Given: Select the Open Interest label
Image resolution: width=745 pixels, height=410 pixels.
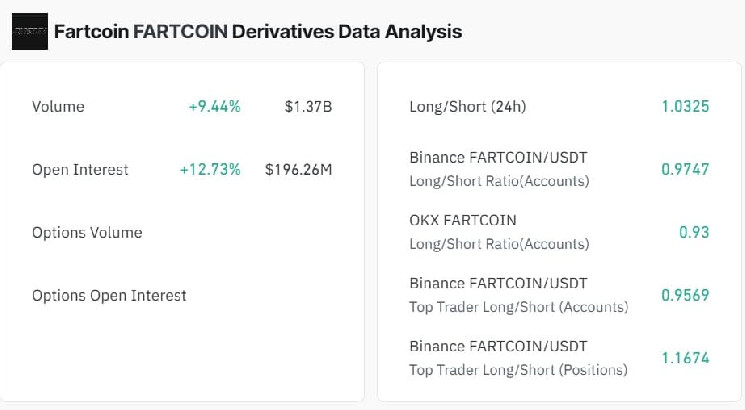Looking at the screenshot, I should pos(80,170).
